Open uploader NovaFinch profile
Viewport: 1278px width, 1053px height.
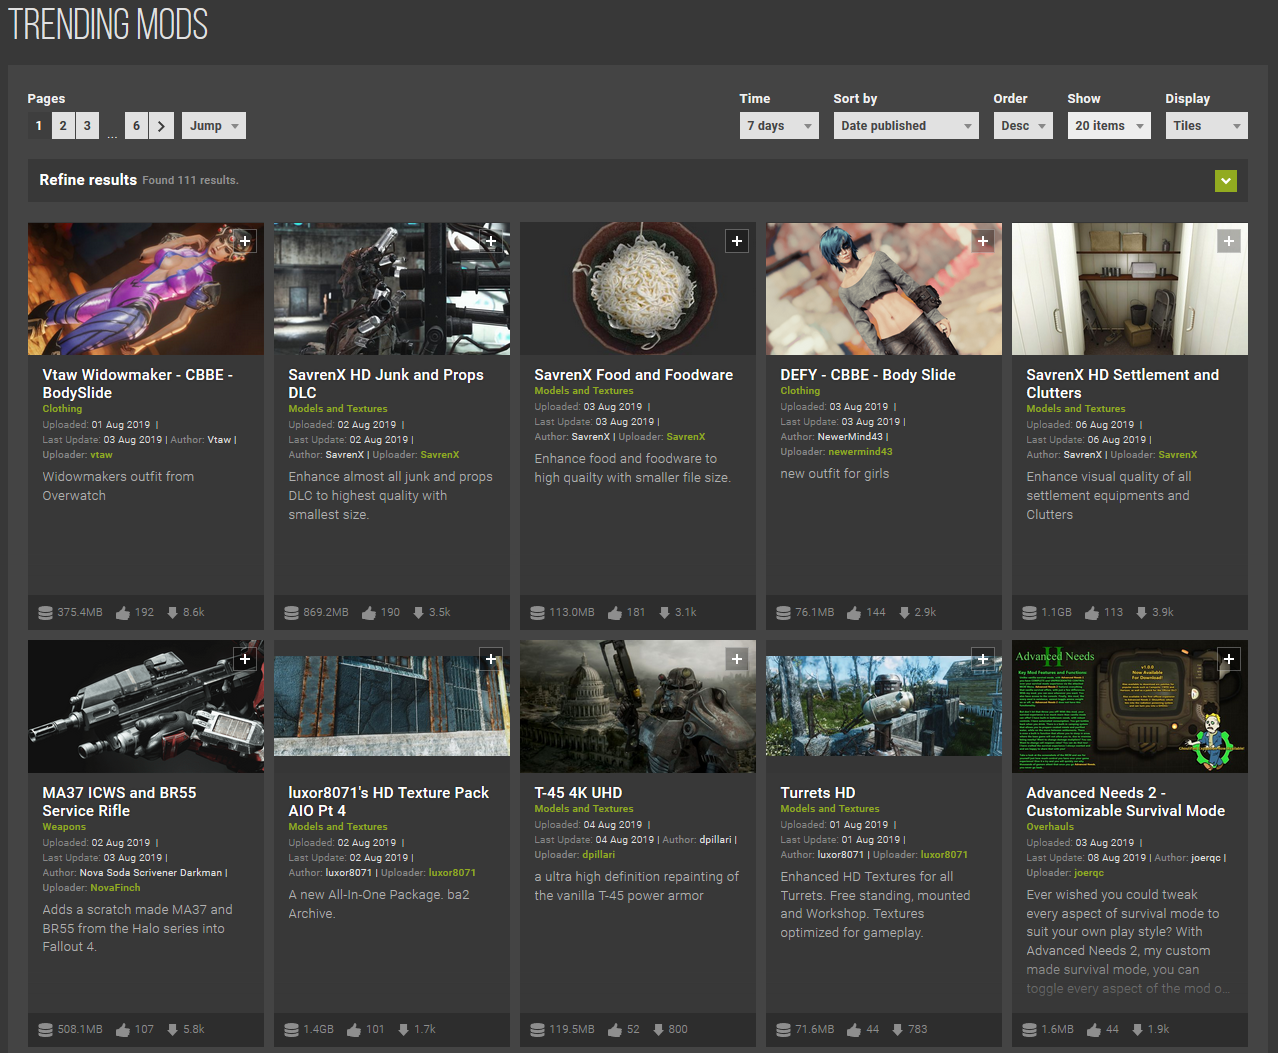tap(115, 888)
